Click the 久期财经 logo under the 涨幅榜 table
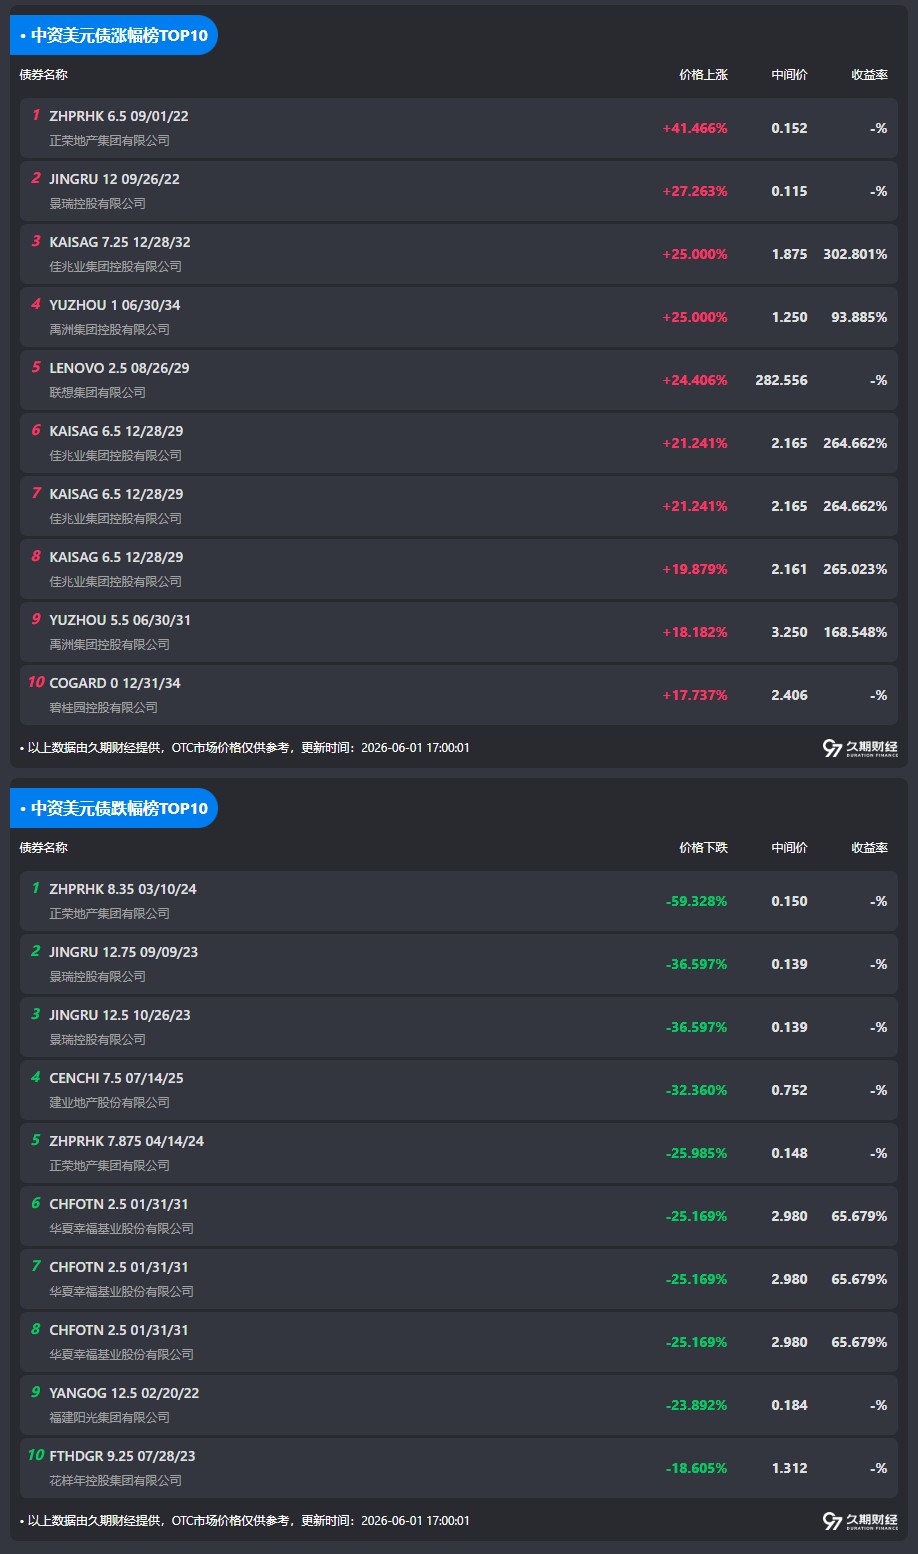Viewport: 918px width, 1554px height. (860, 748)
